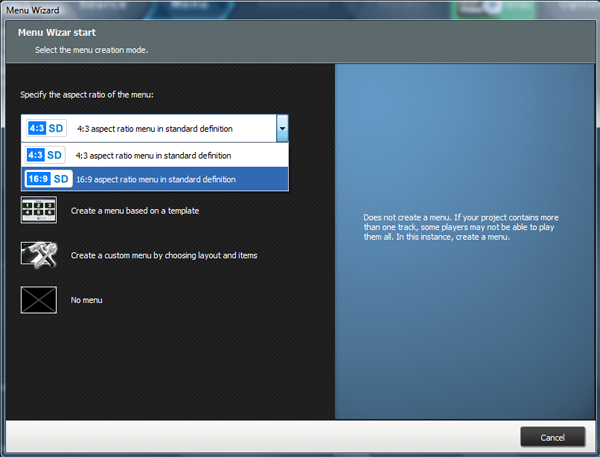The width and height of the screenshot is (600, 457).
Task: Click the 4:3 SD badge in combo box
Action: tap(46, 128)
